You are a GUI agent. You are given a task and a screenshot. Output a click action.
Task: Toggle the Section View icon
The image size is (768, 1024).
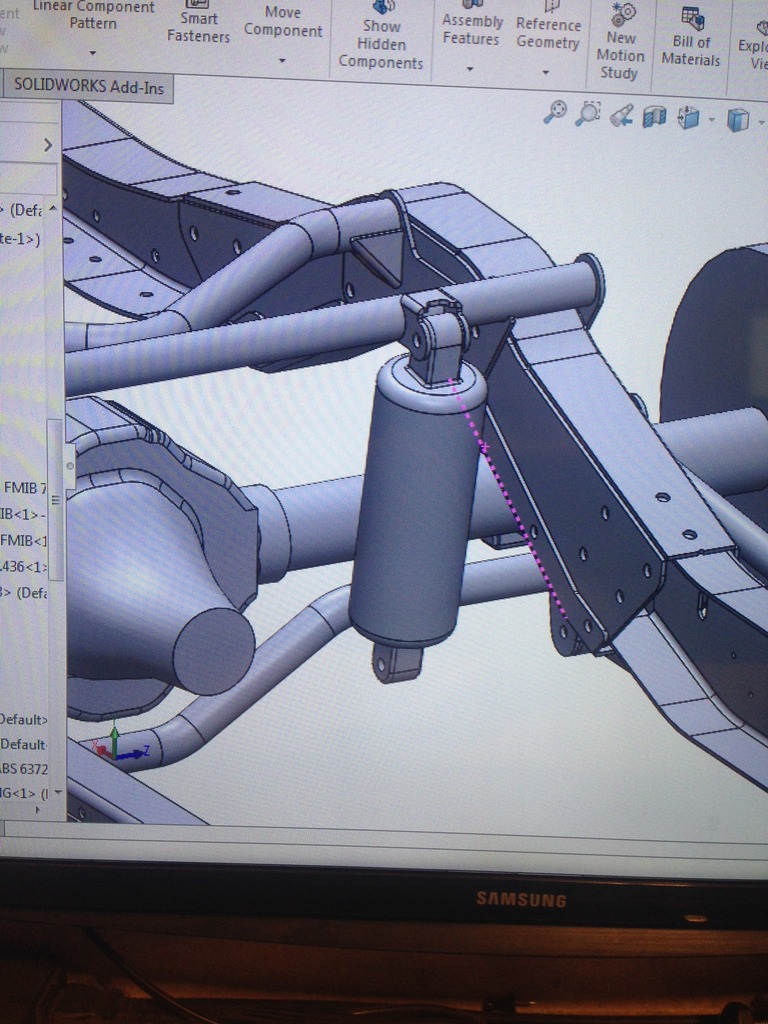(654, 117)
